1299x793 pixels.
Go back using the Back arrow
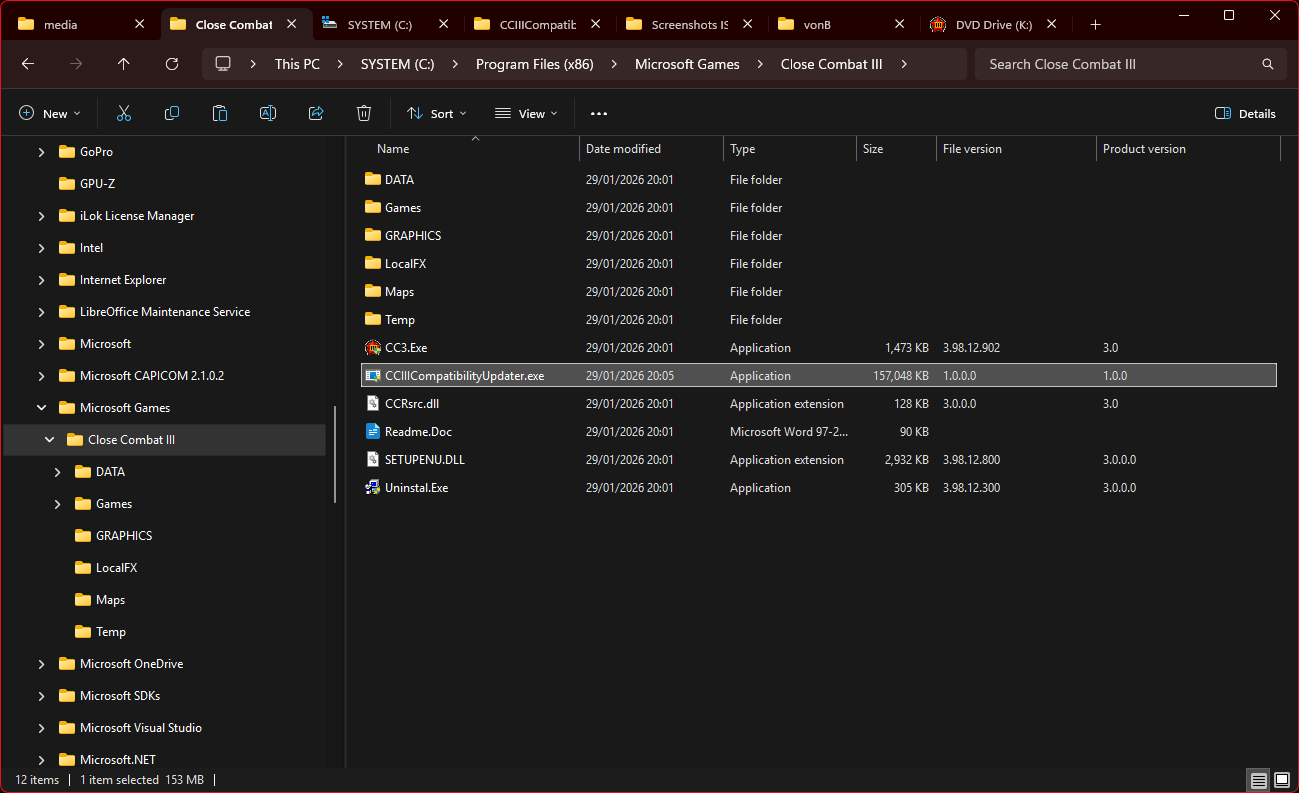tap(28, 64)
